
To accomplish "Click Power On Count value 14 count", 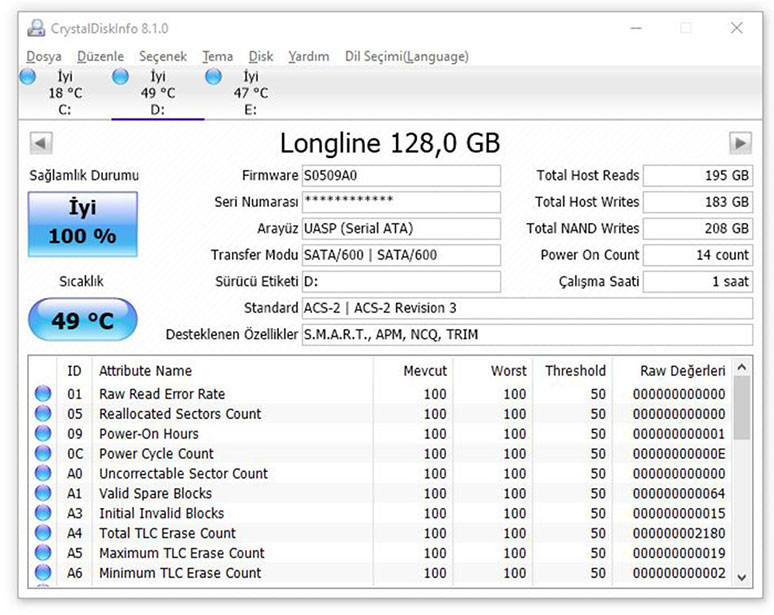I will (698, 255).
